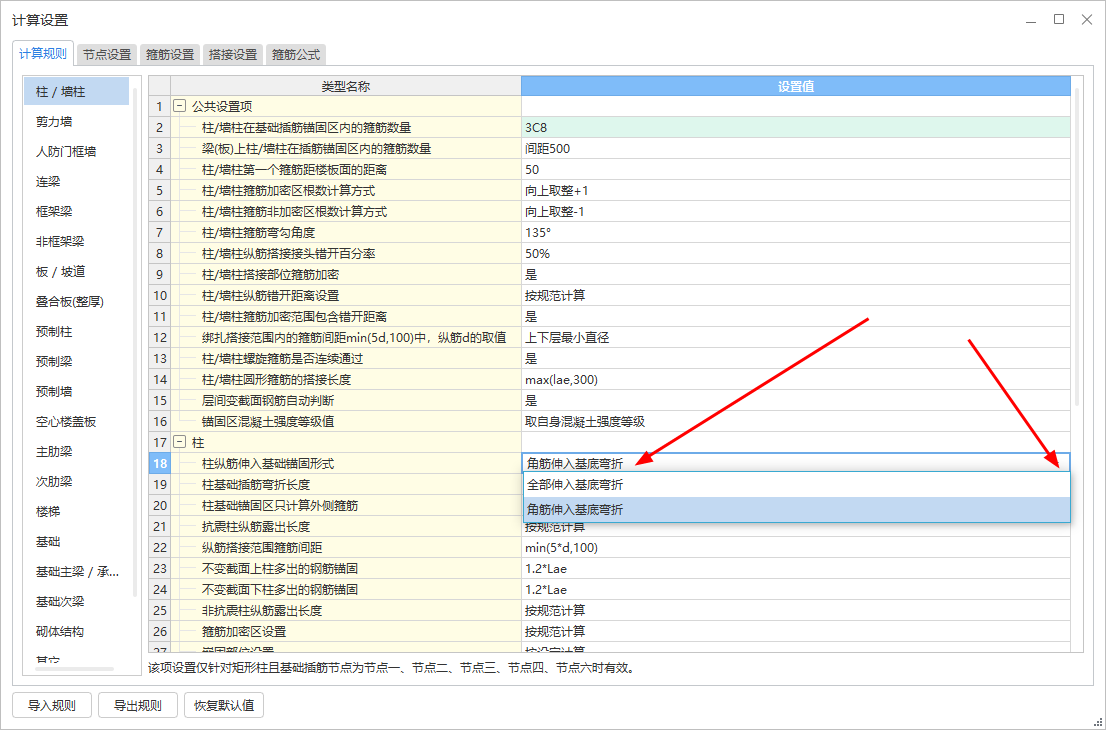Click row number 10 header
The height and width of the screenshot is (730, 1106).
(159, 296)
